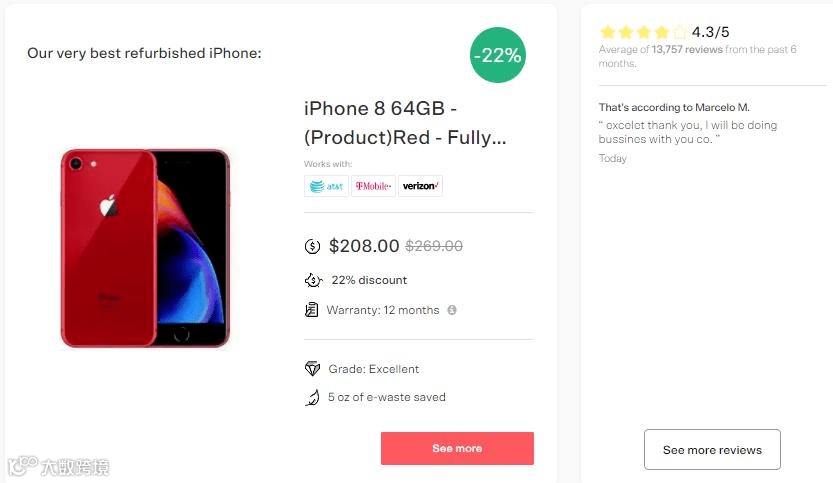Click the 13,757 reviews text

pyautogui.click(x=687, y=49)
